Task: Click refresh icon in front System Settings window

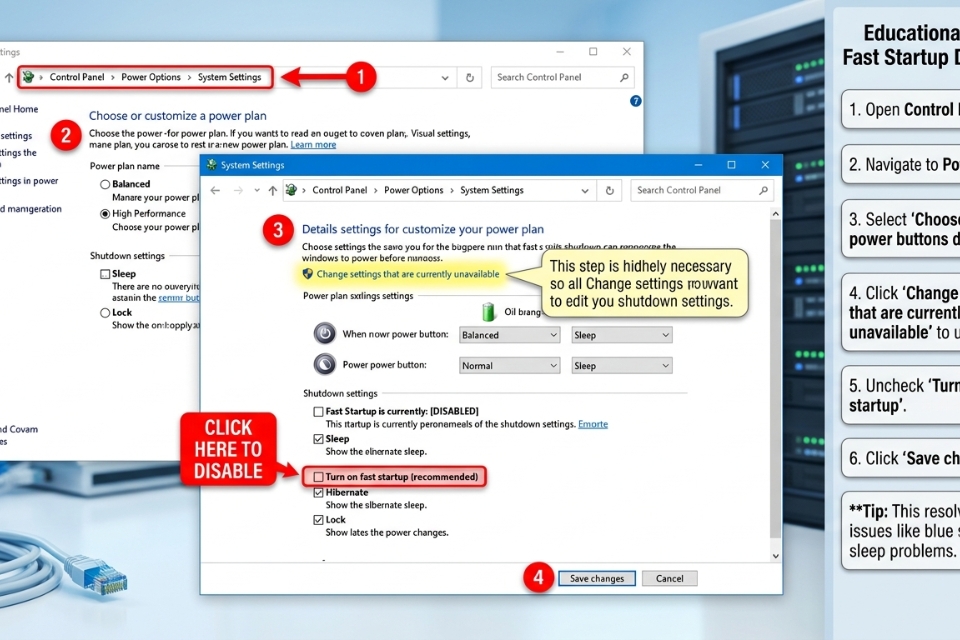Action: (610, 190)
